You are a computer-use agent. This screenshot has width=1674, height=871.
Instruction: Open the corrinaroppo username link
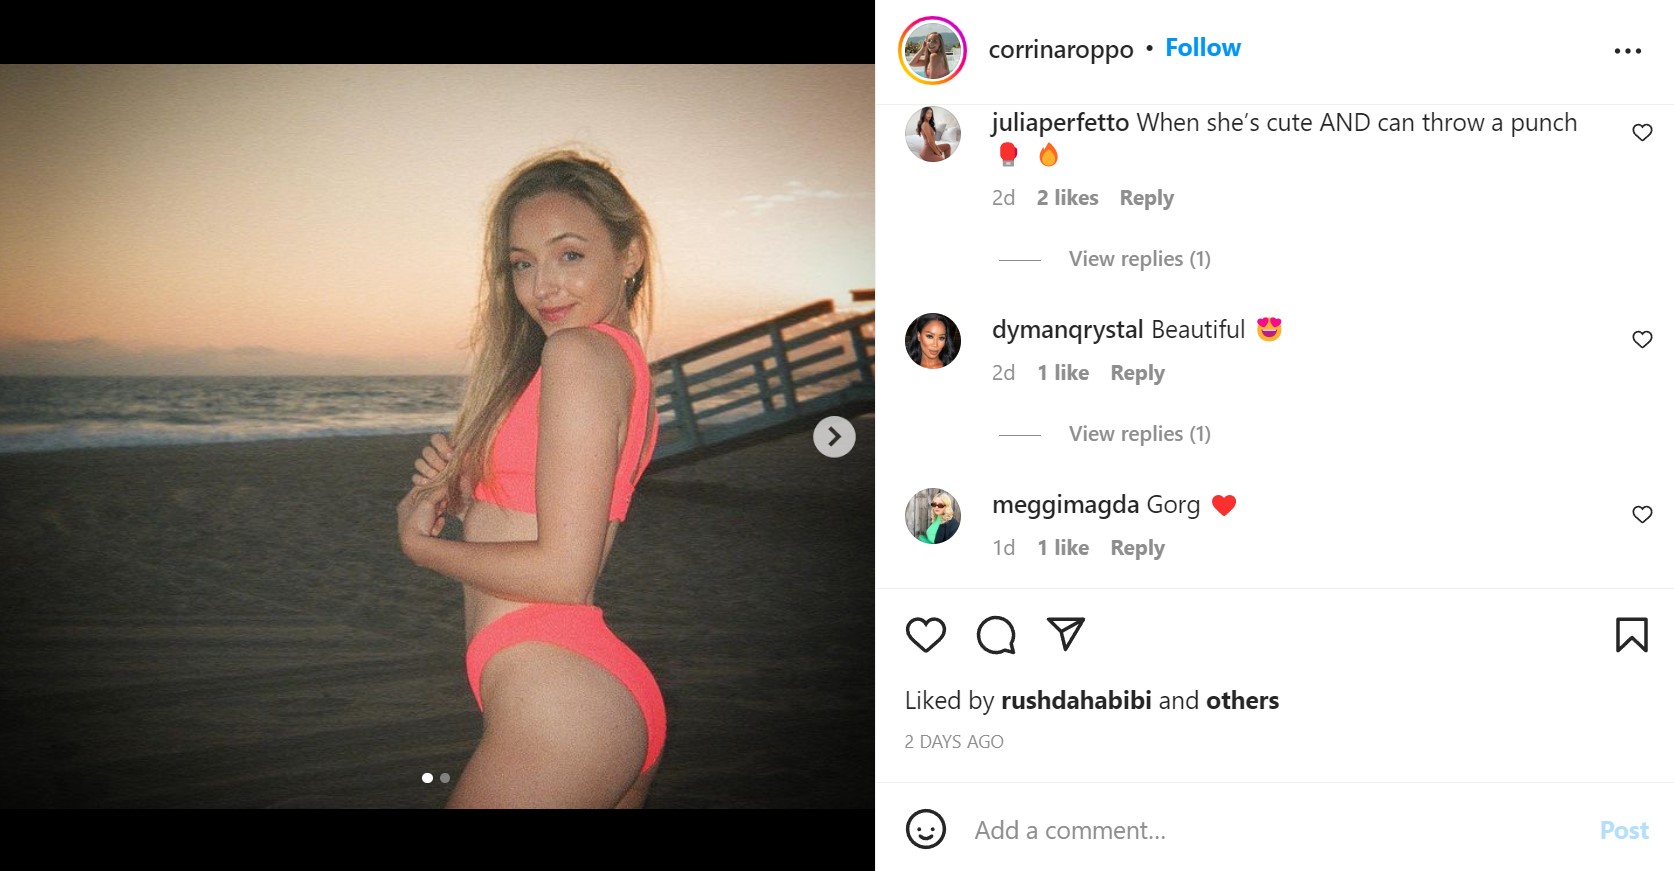(x=1061, y=48)
